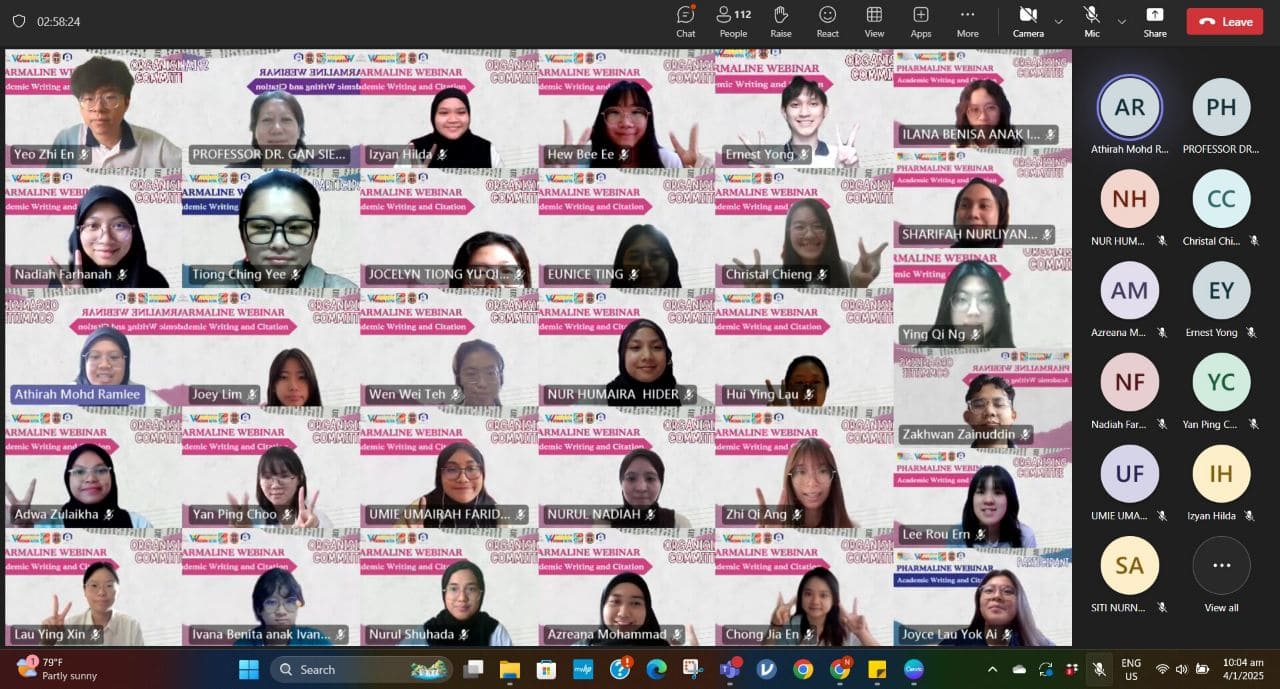Open the Apps button in toolbar
This screenshot has height=689, width=1280.
click(921, 21)
